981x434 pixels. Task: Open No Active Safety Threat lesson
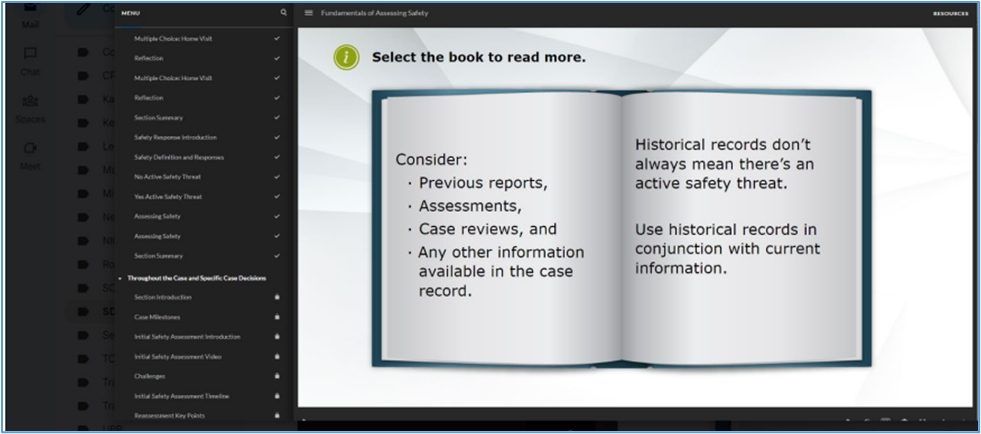click(167, 177)
